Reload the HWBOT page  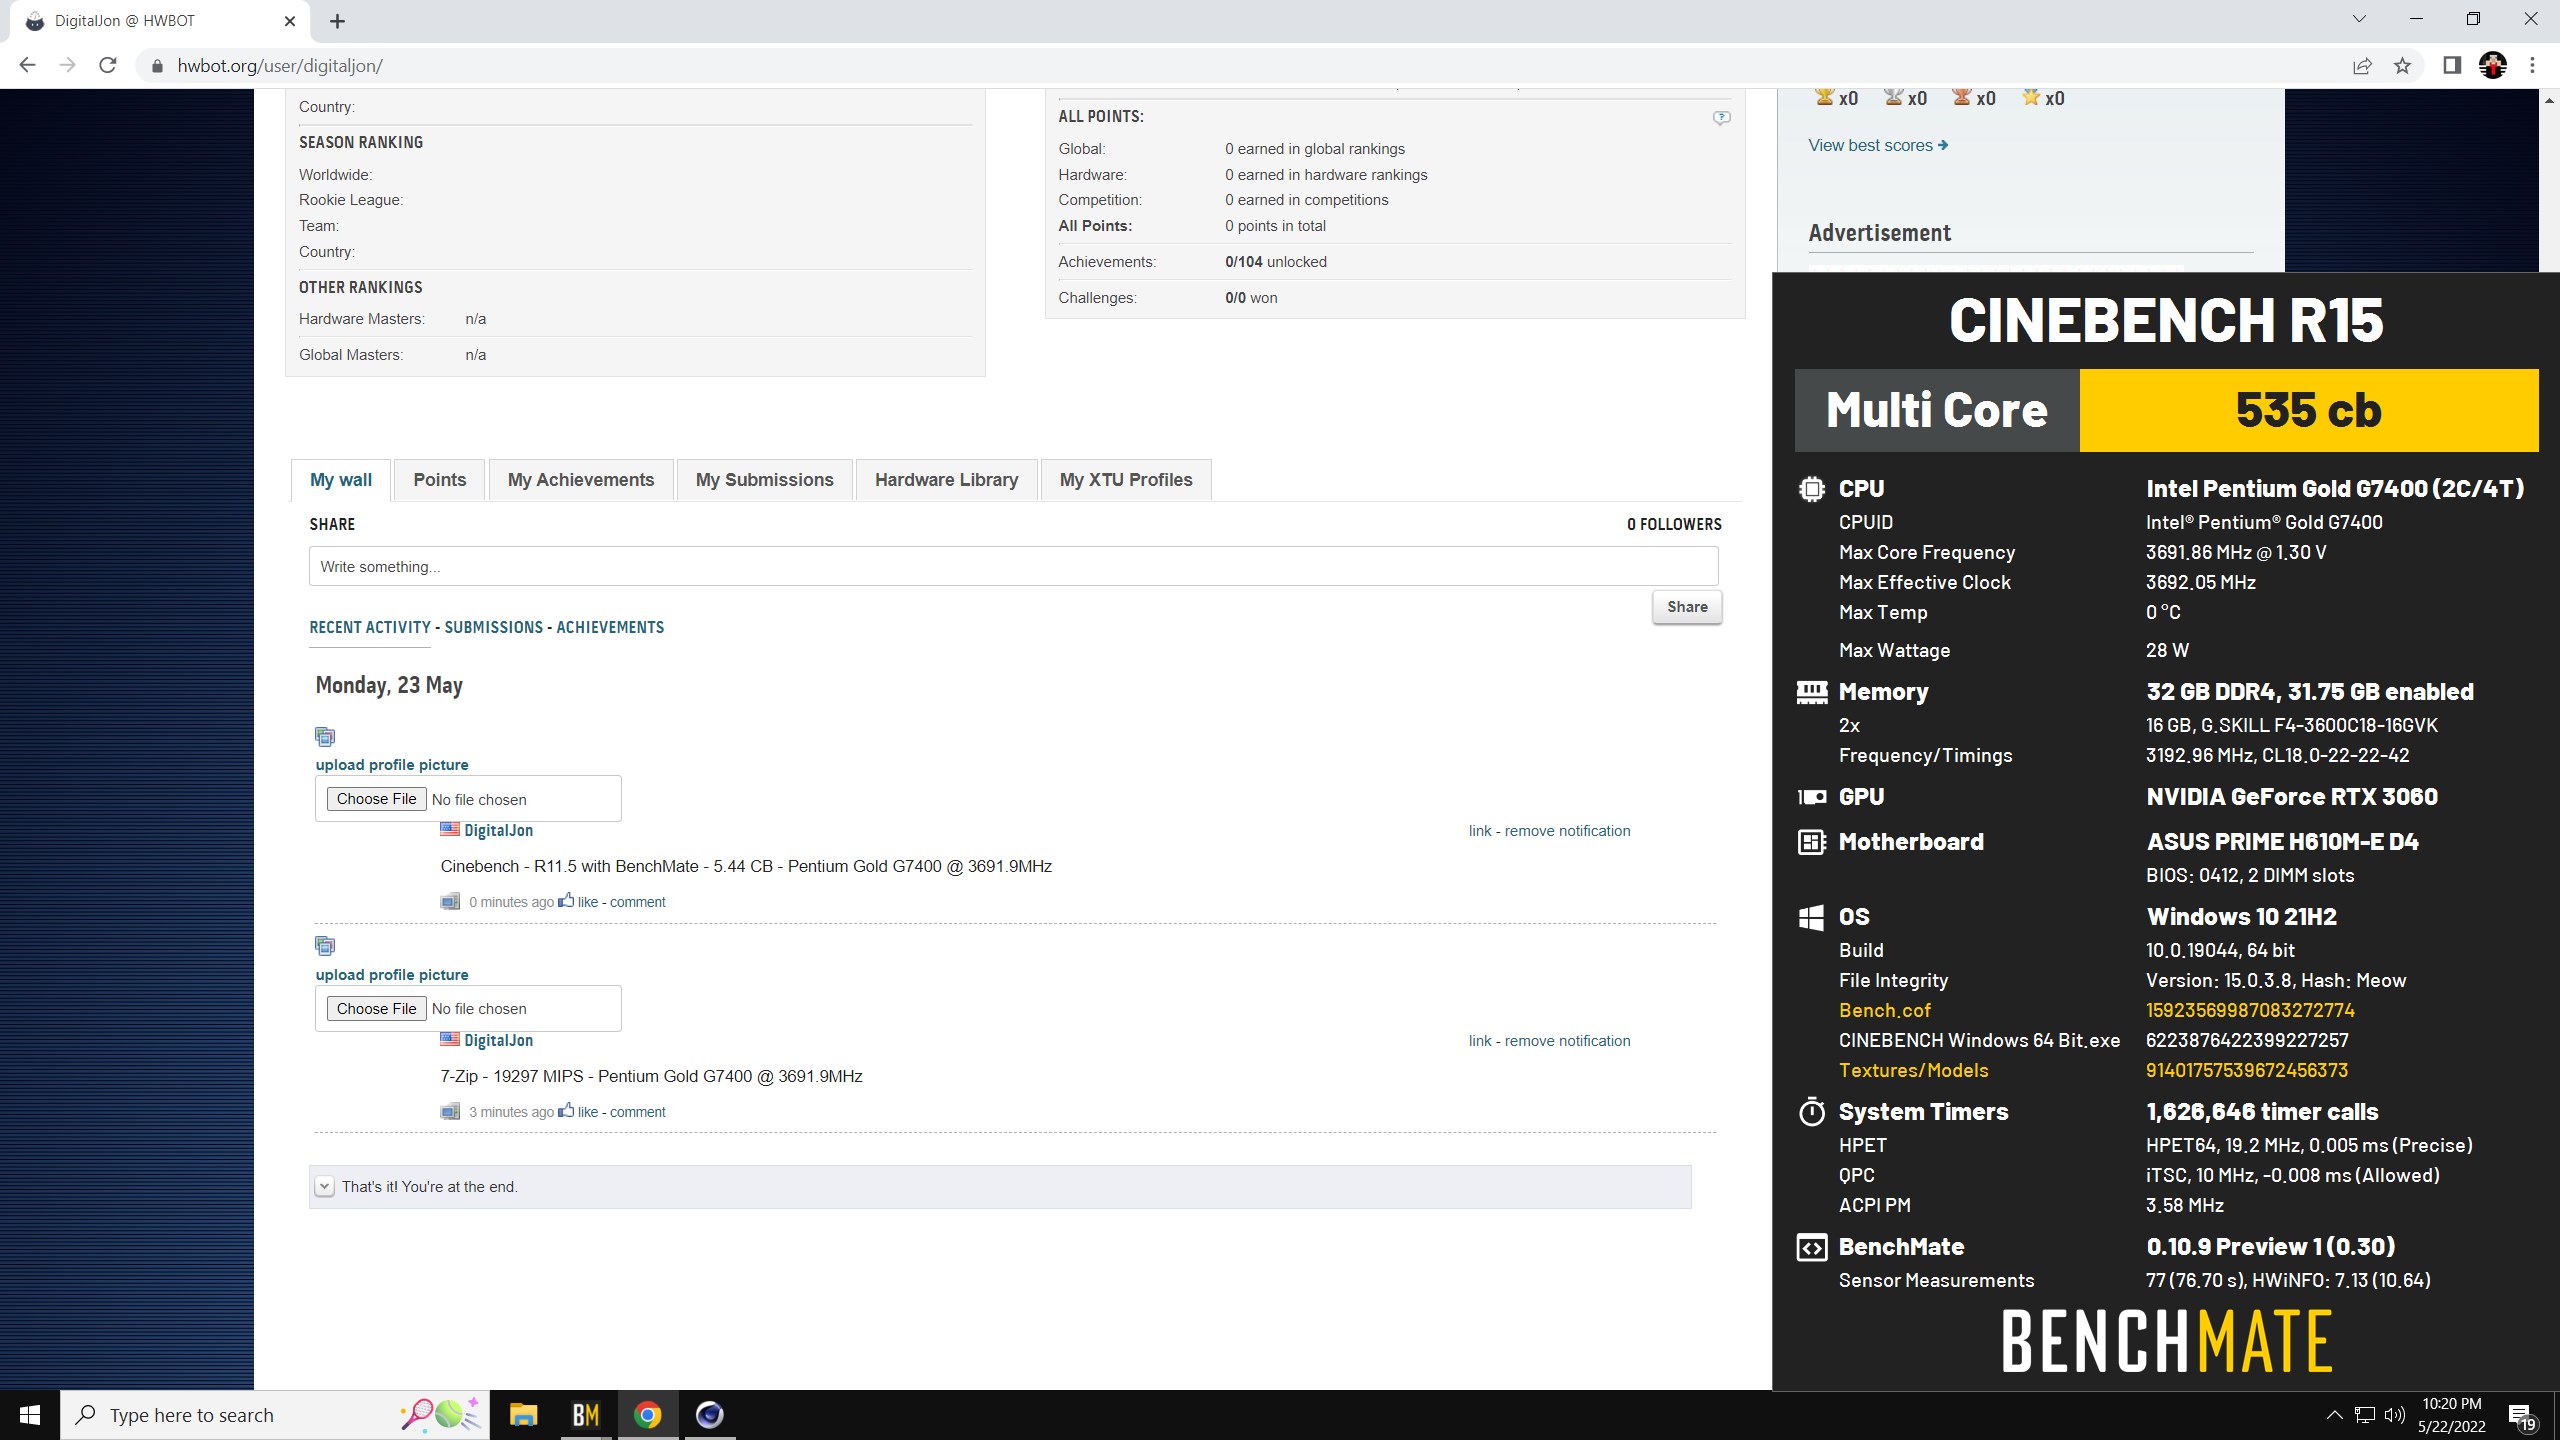coord(108,65)
